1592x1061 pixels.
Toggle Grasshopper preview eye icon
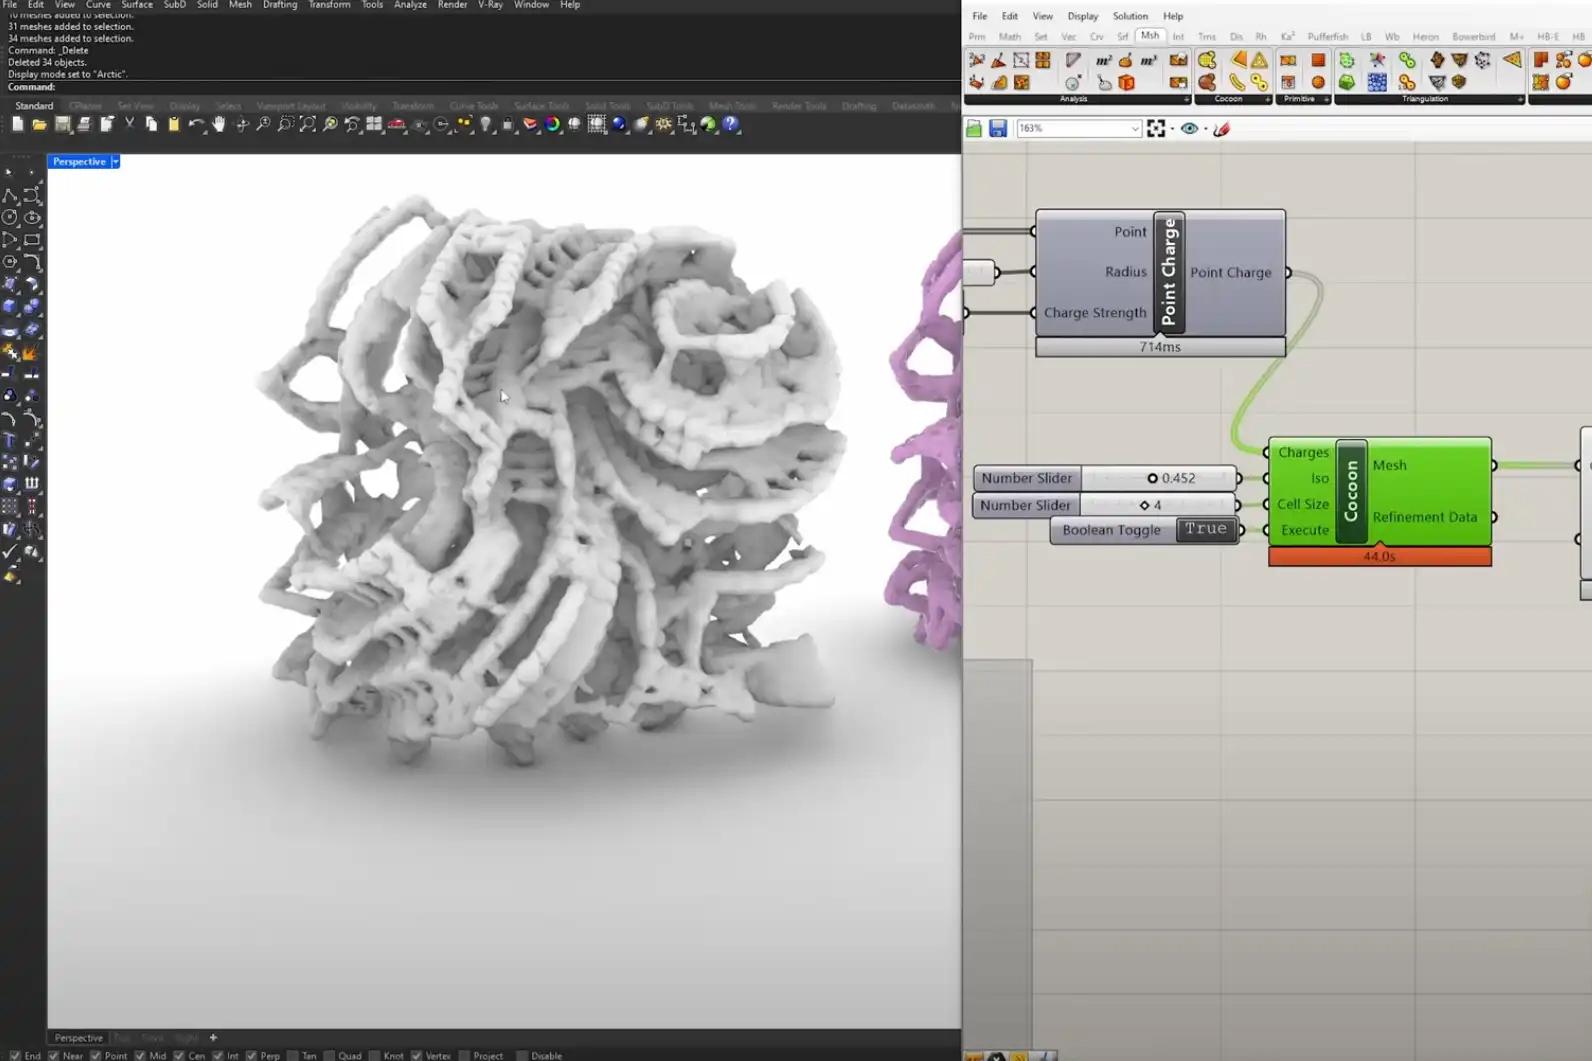[1188, 129]
